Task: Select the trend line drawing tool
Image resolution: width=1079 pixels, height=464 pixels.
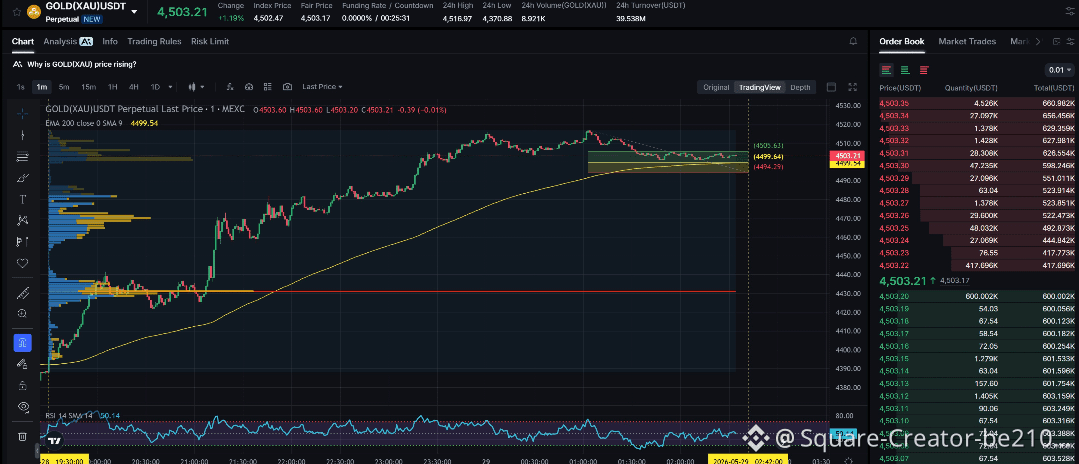Action: pyautogui.click(x=23, y=135)
